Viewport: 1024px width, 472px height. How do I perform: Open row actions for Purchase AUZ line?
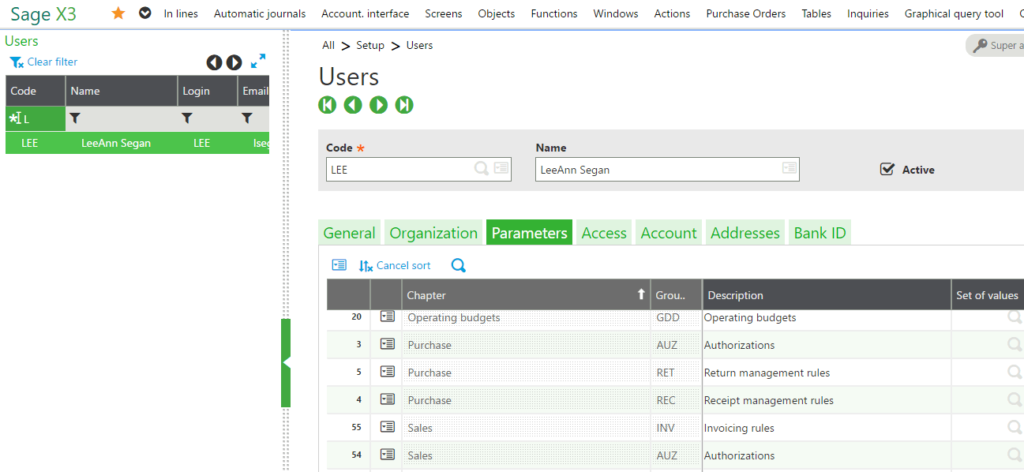click(387, 343)
